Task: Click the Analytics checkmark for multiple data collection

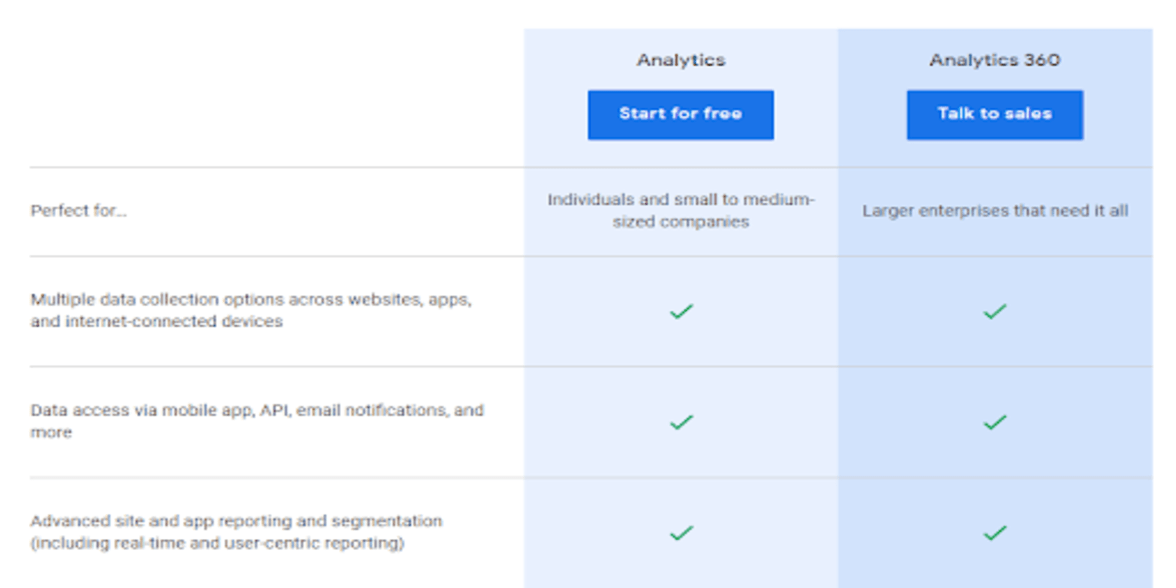Action: (x=681, y=312)
